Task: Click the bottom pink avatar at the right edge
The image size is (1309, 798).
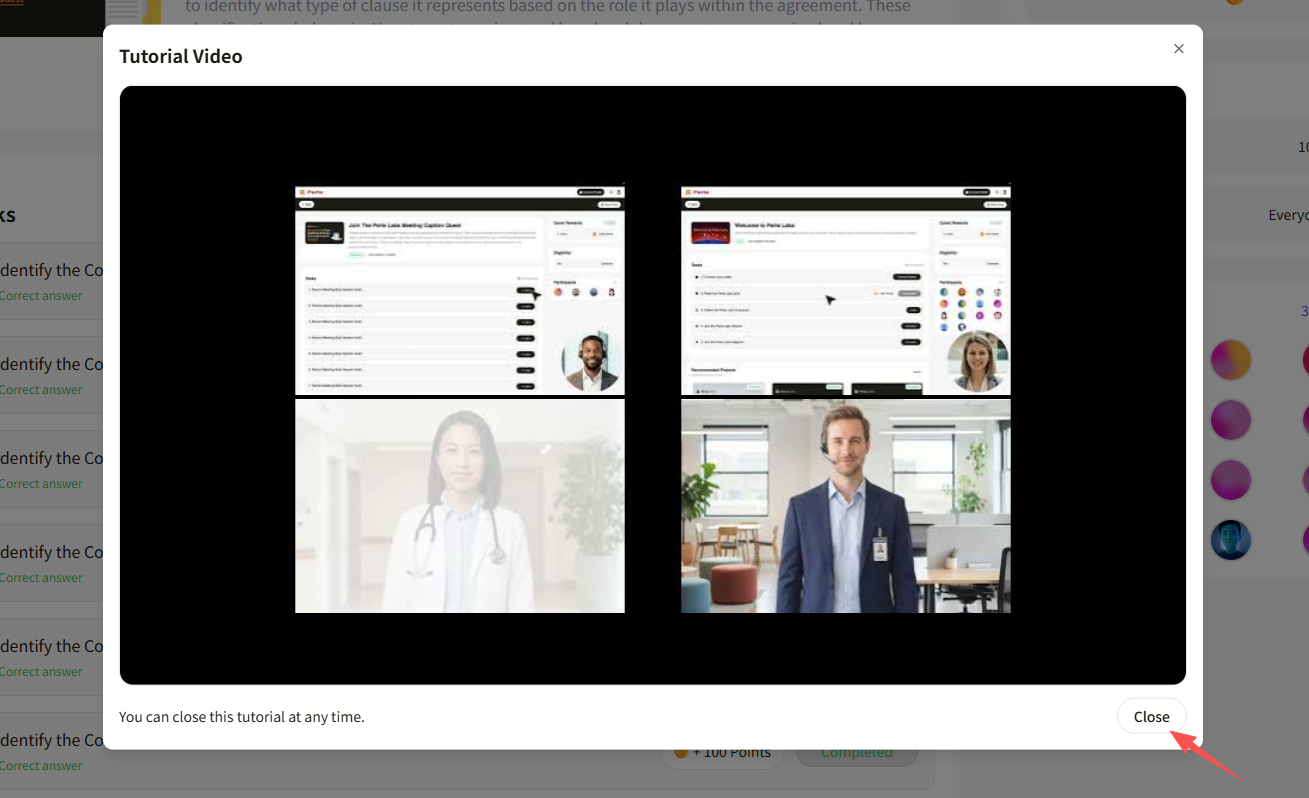Action: (x=1305, y=539)
